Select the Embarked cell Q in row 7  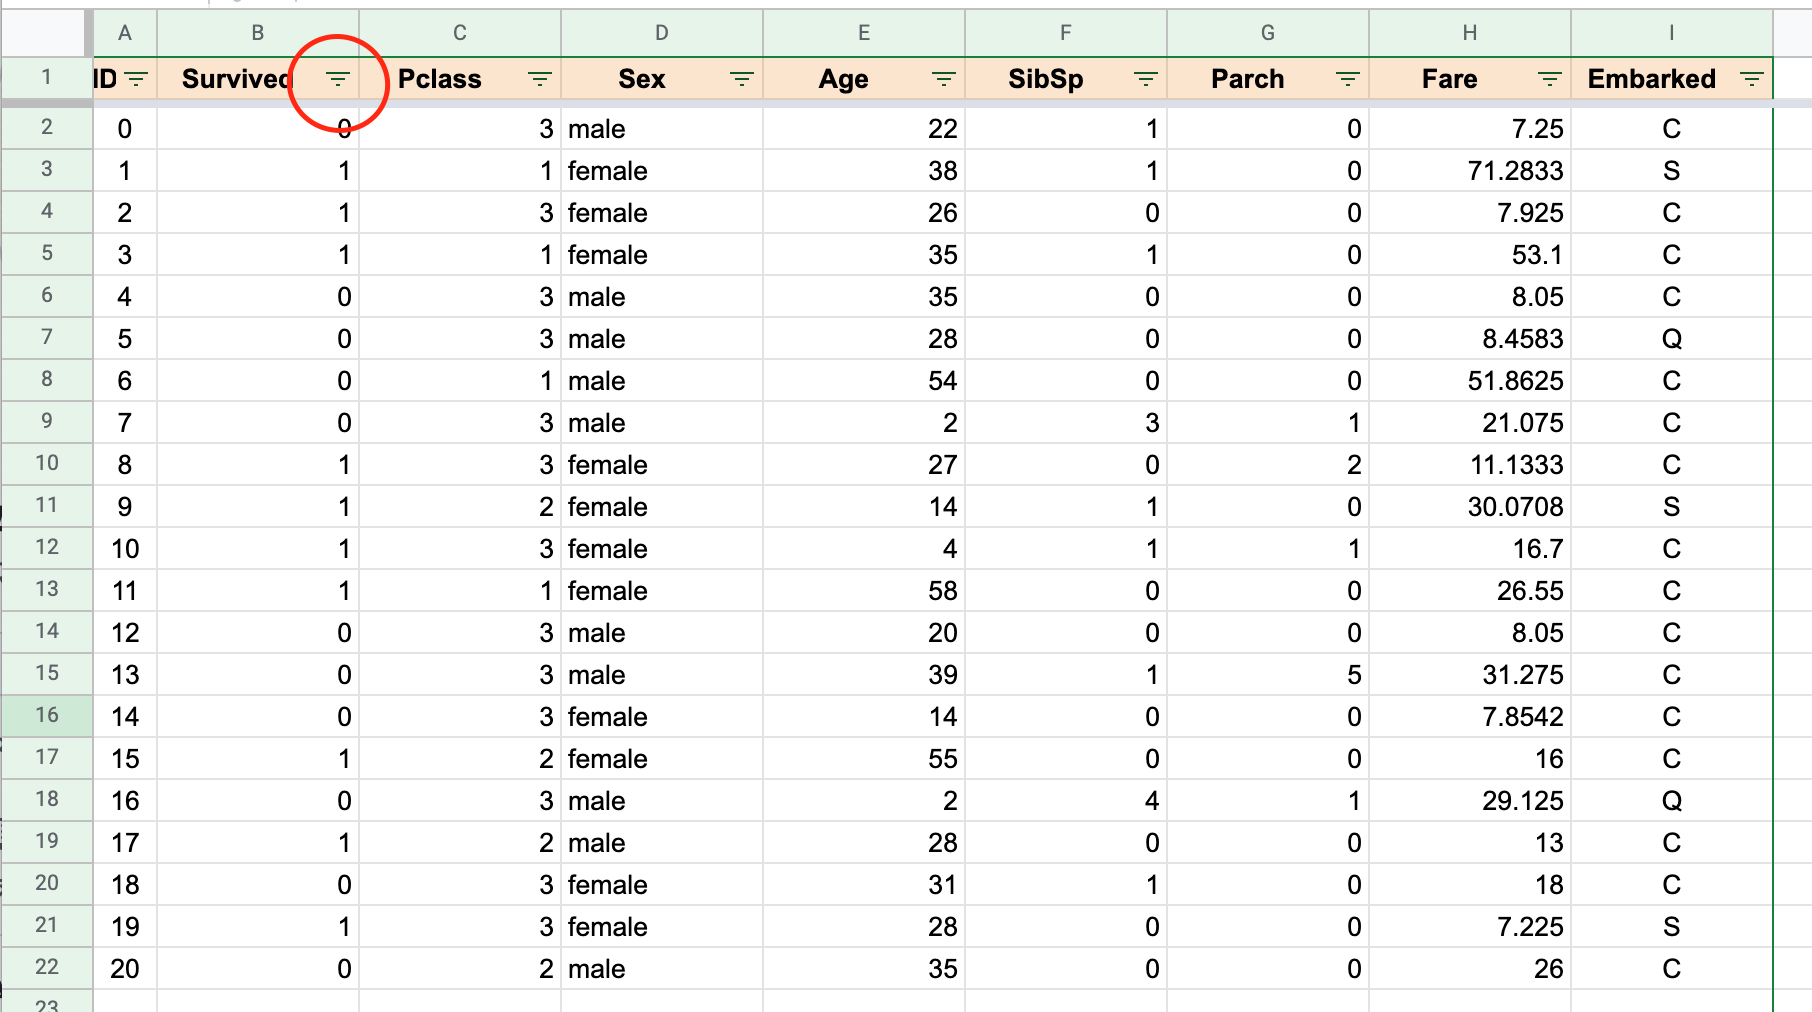point(1672,339)
